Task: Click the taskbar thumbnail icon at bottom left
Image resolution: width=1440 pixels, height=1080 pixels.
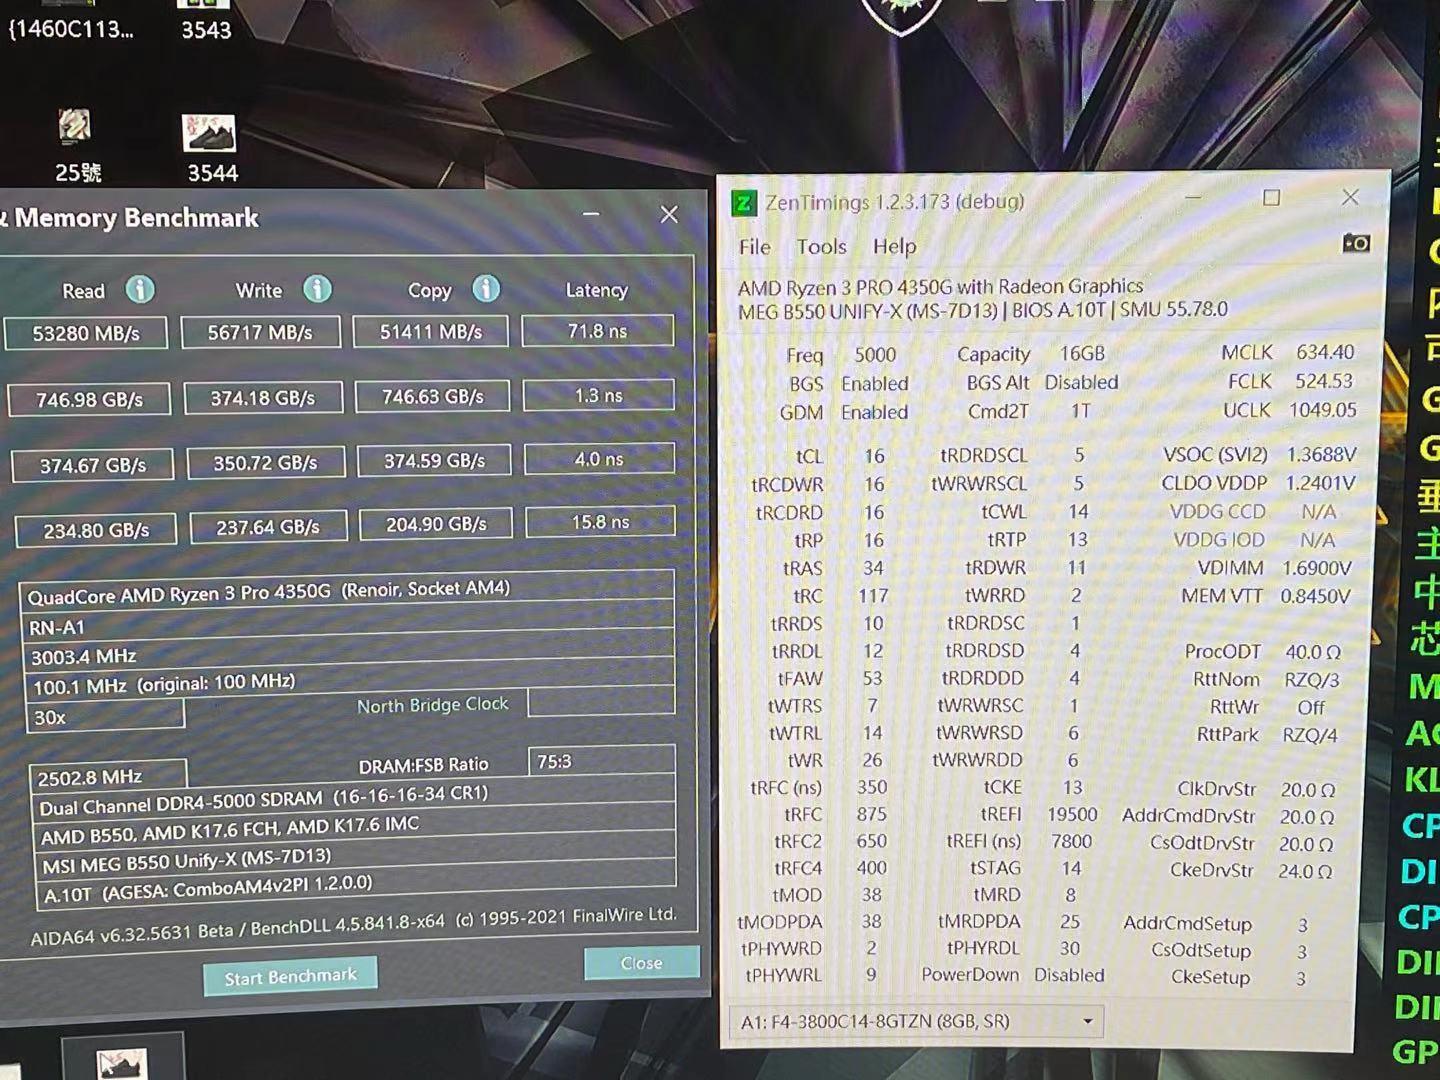Action: tap(122, 1059)
